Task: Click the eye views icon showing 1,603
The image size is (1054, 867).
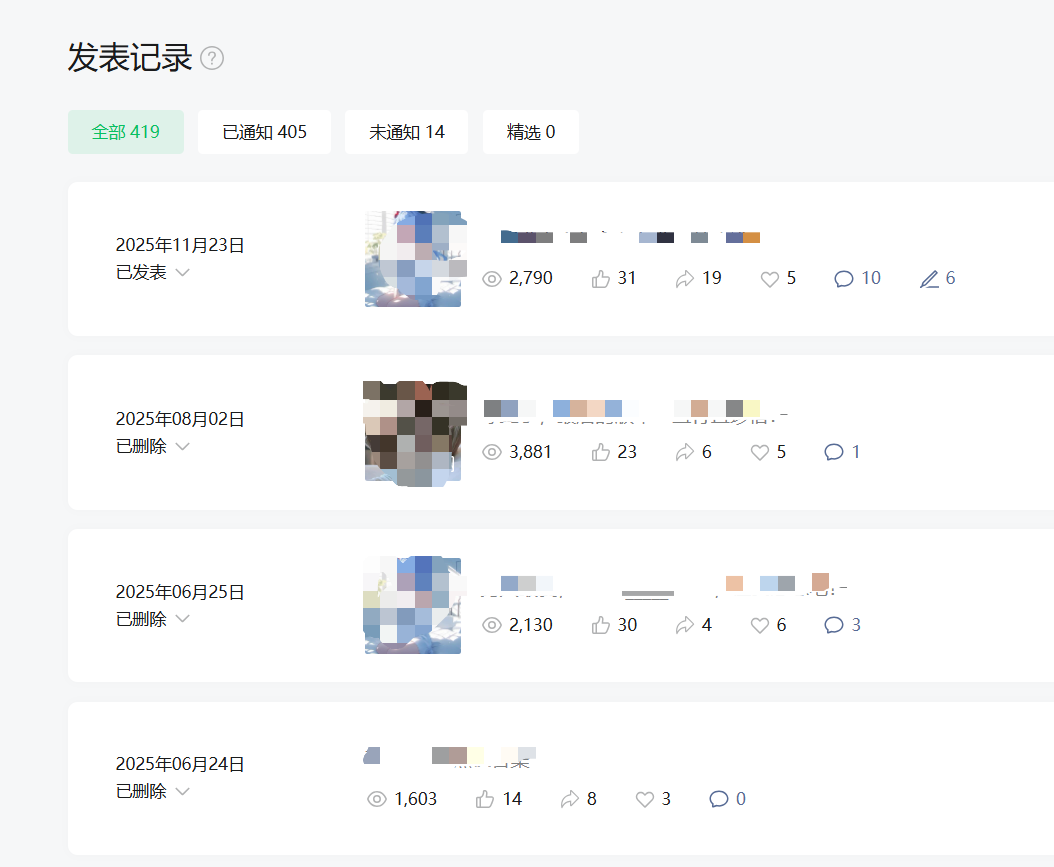Action: tap(376, 799)
